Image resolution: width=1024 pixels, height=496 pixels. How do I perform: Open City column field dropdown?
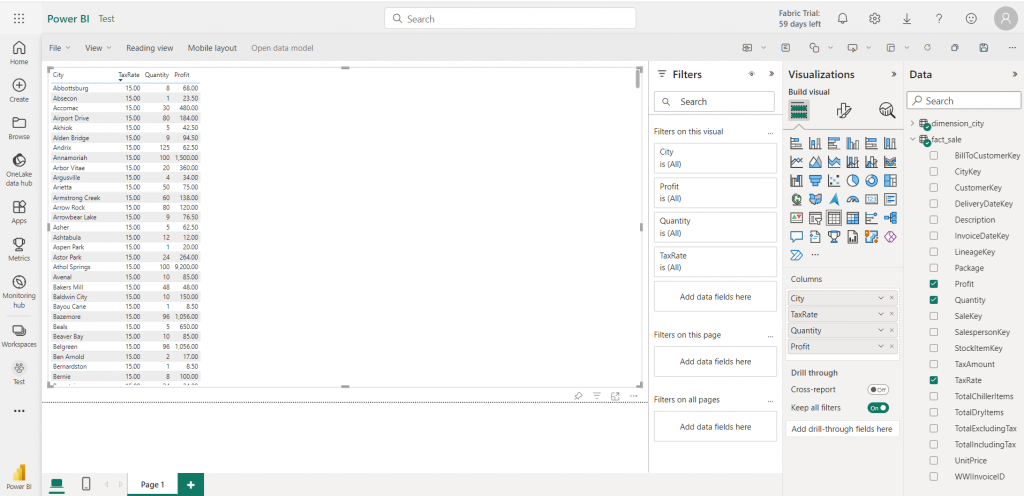(x=880, y=298)
